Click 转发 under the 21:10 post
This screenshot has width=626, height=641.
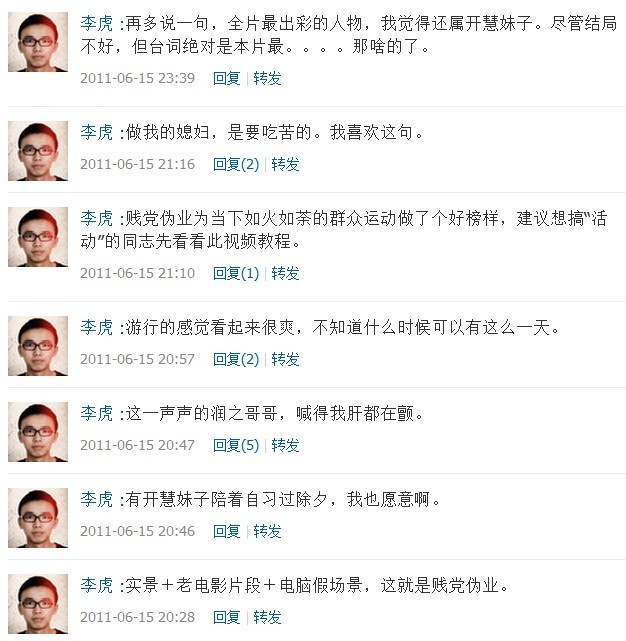coord(285,273)
